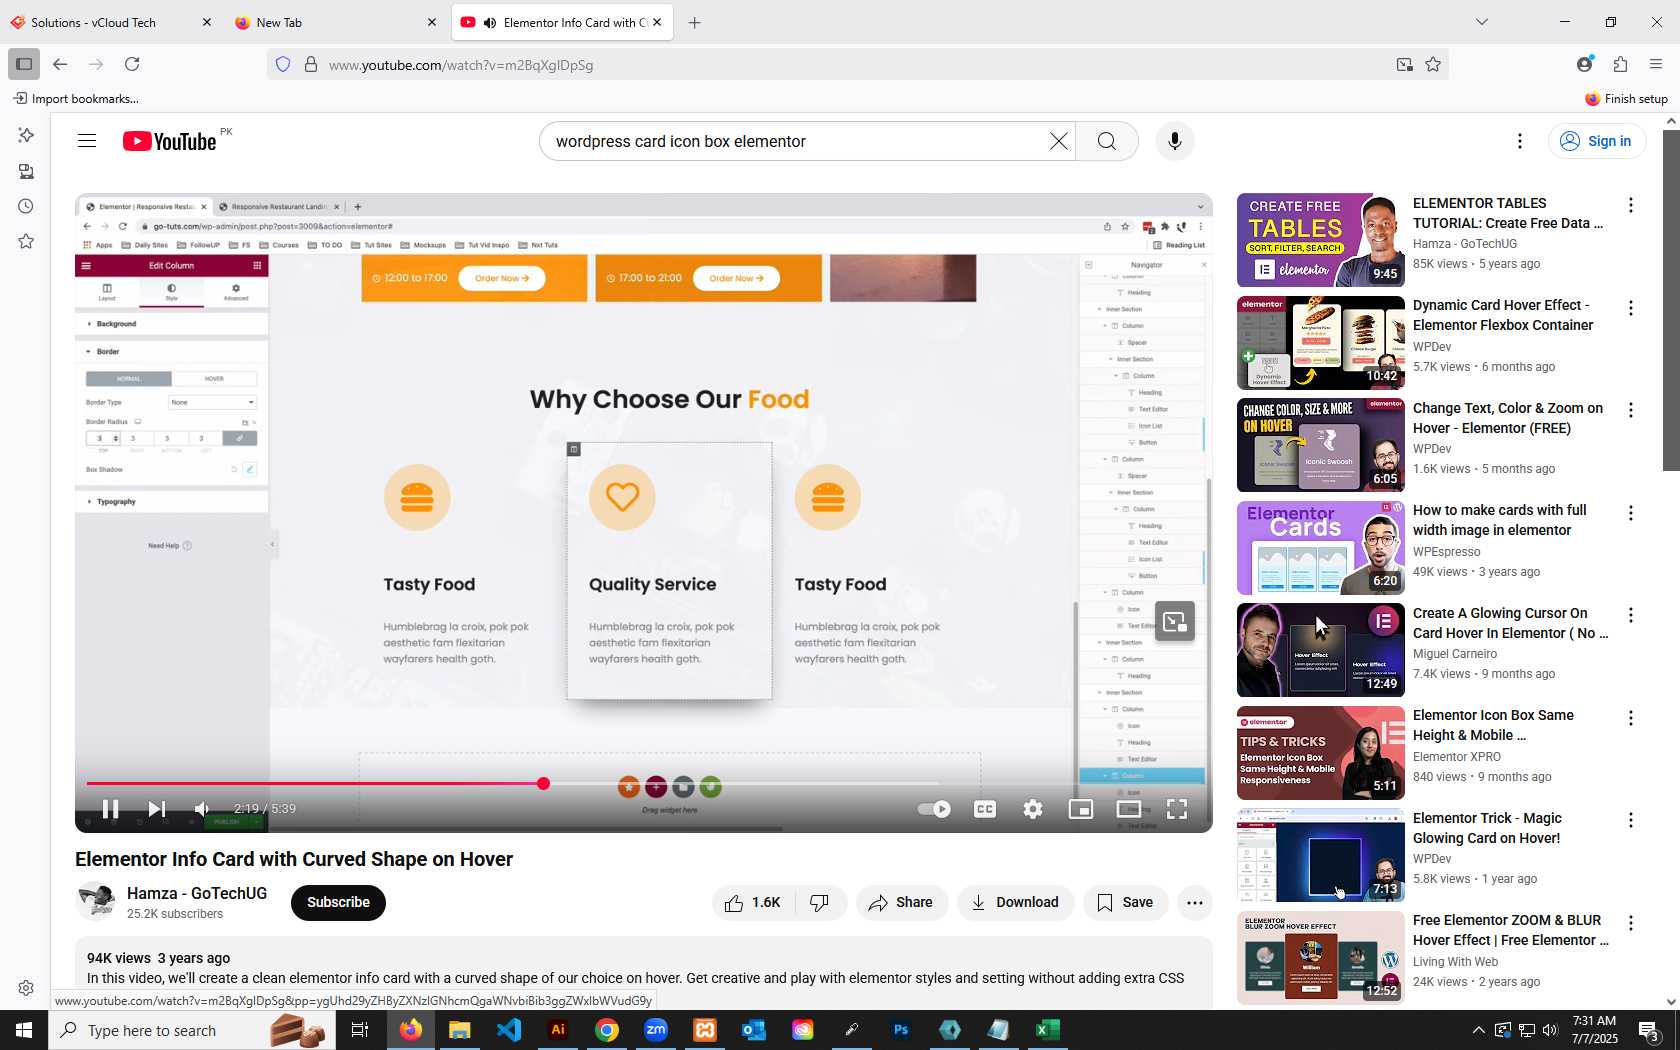Viewport: 1680px width, 1050px height.
Task: Open sidebar customize gear icon
Action: [x=26, y=988]
